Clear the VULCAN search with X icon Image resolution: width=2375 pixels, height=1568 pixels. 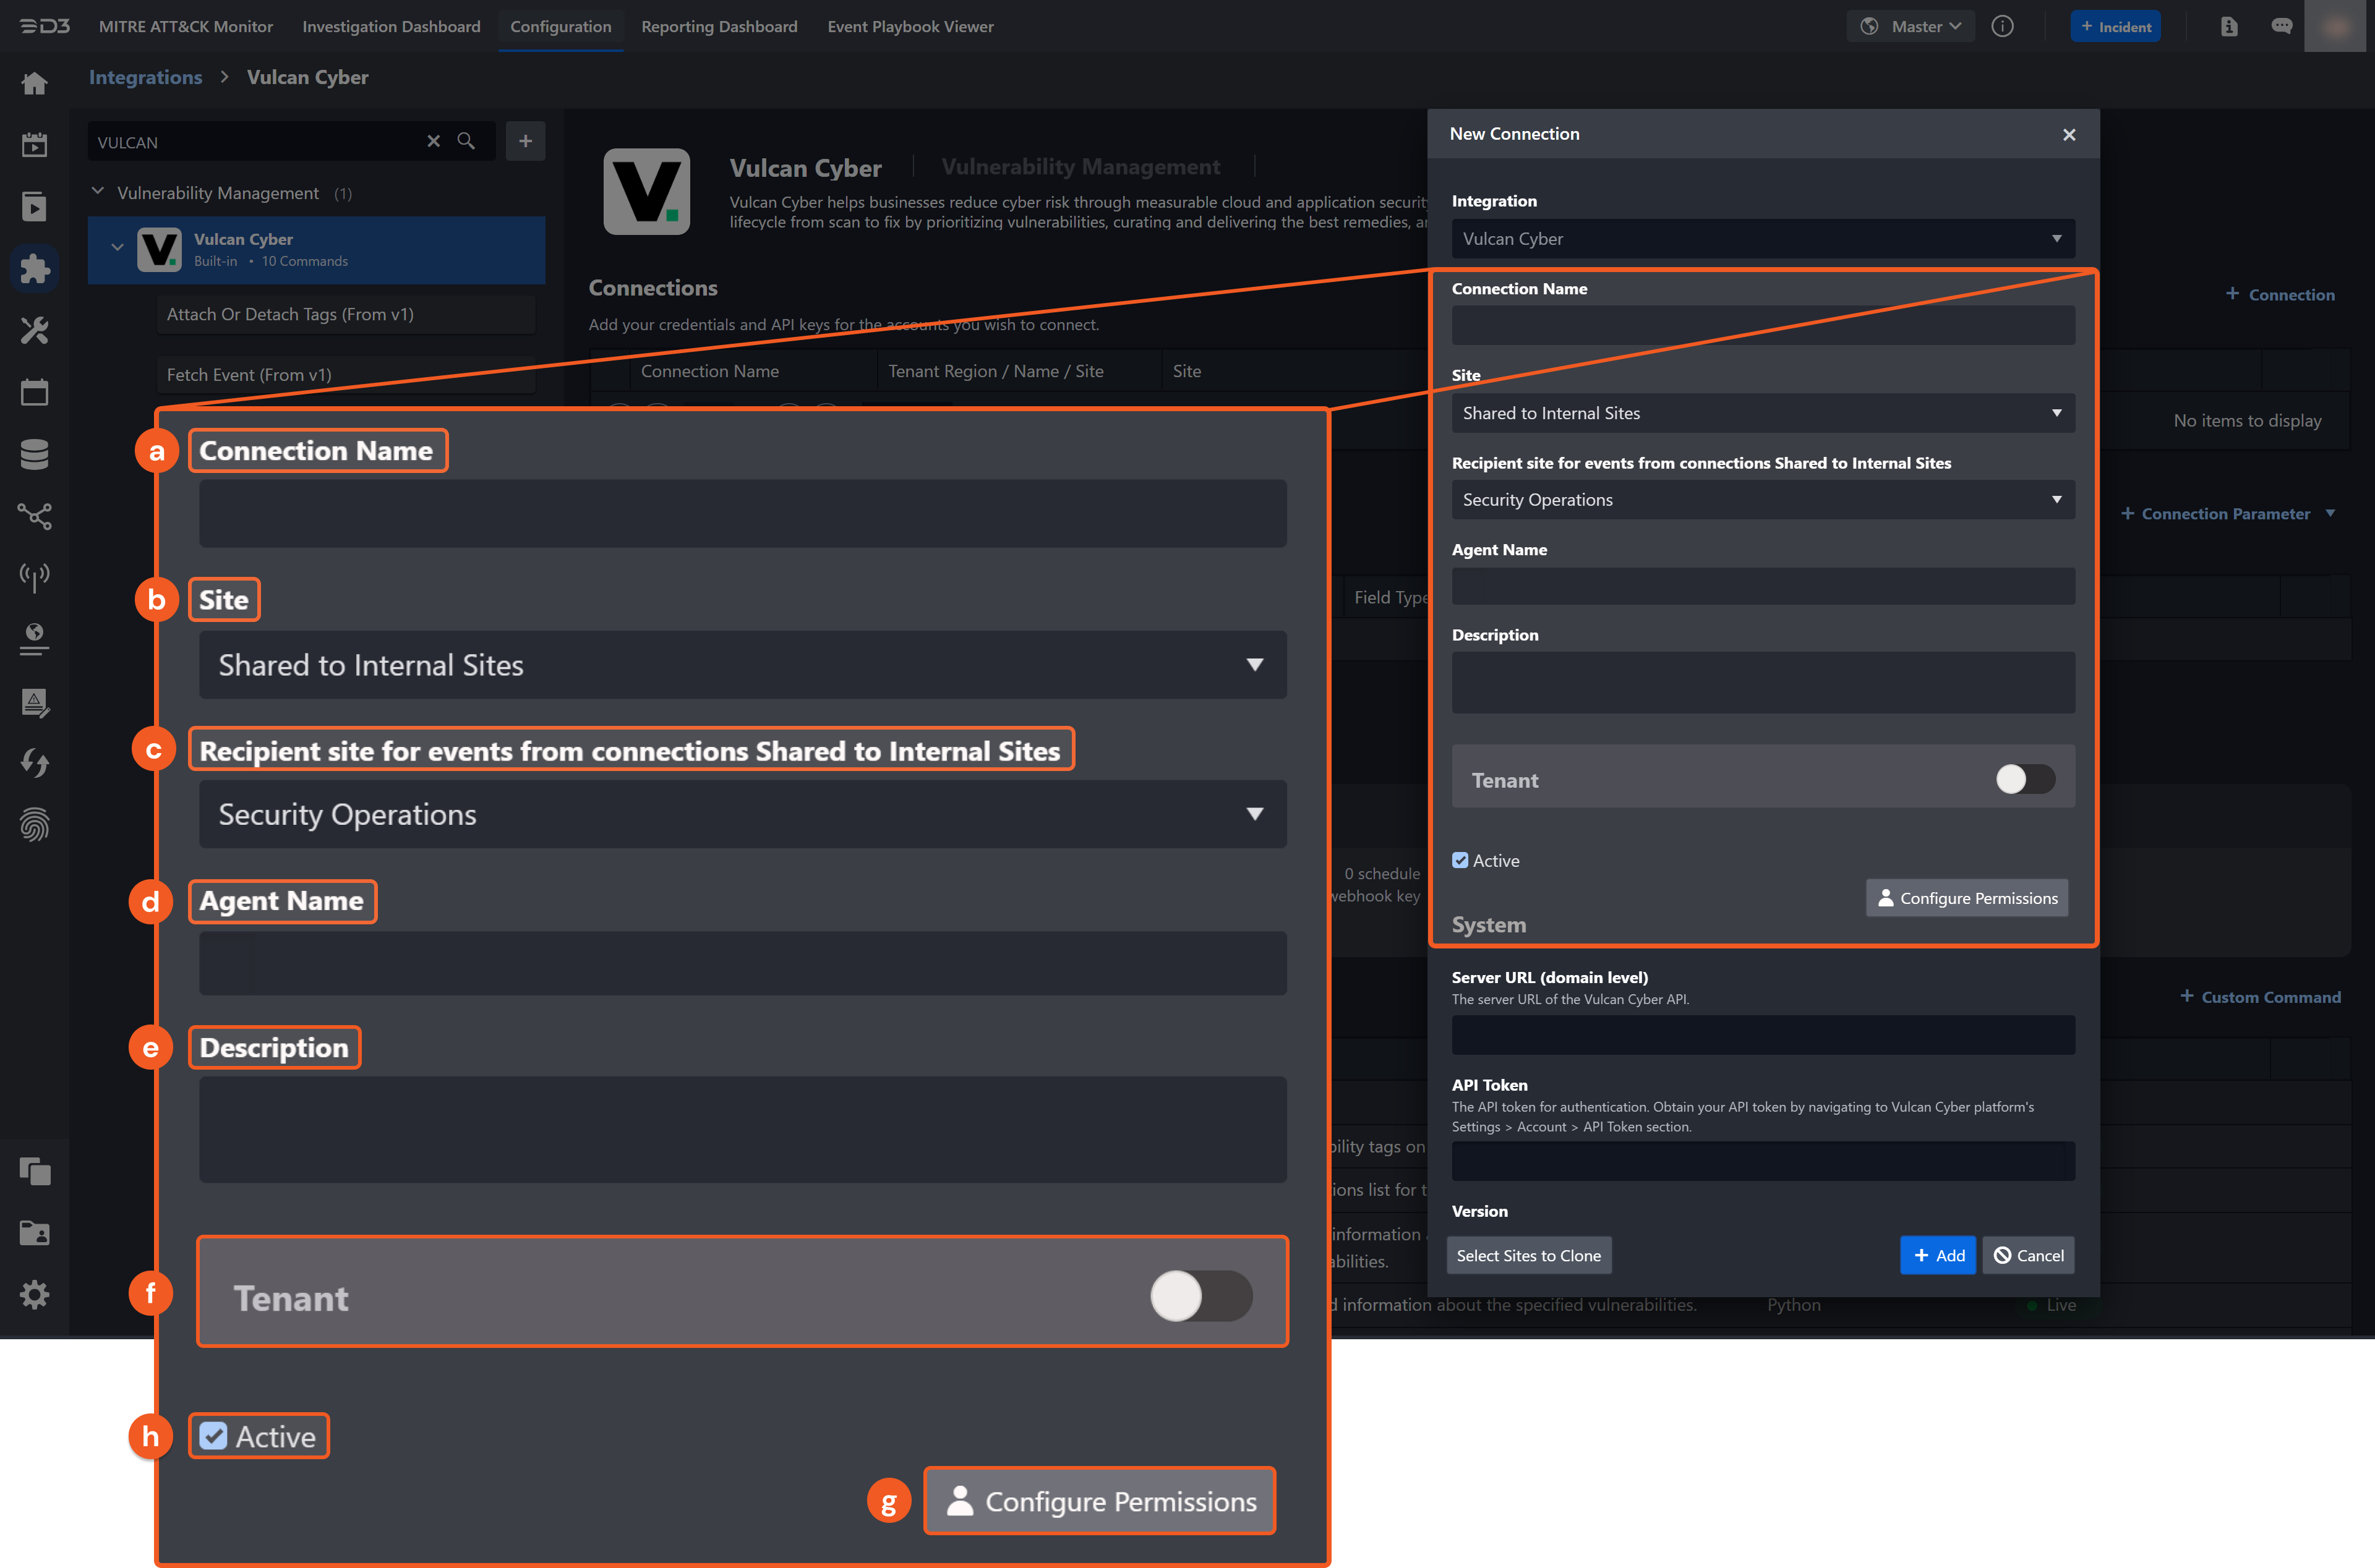pos(433,141)
